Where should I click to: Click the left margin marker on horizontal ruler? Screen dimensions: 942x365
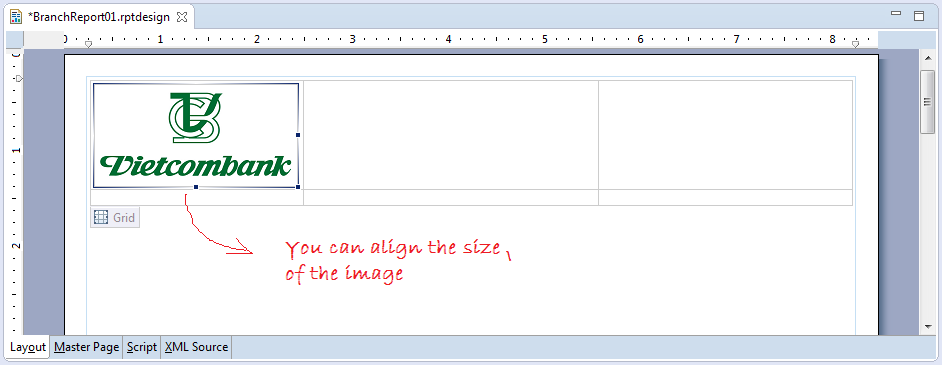pos(89,44)
